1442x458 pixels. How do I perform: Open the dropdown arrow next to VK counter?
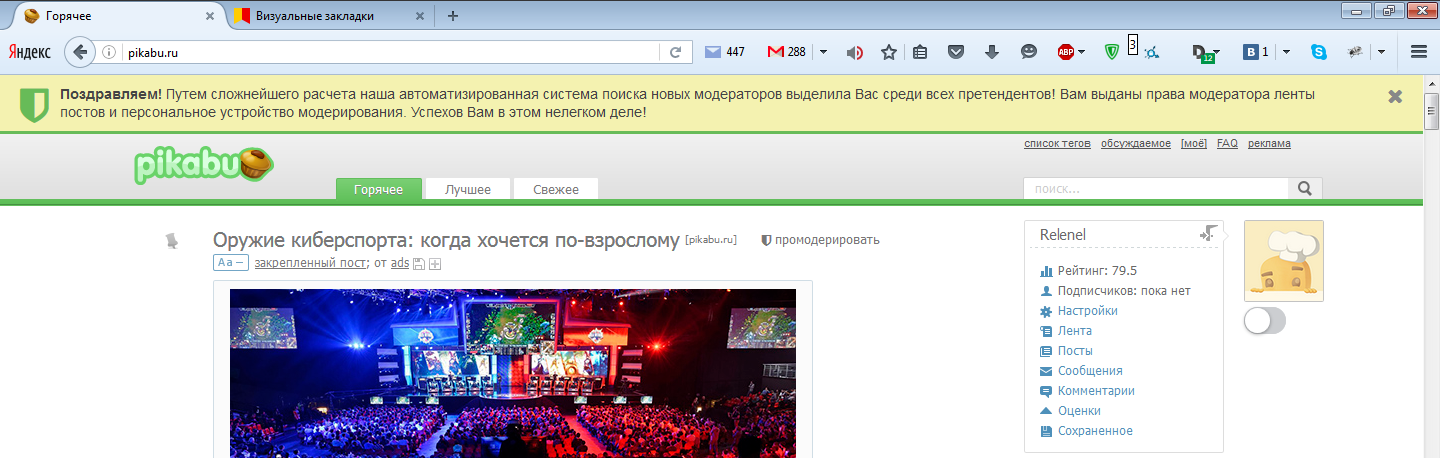pos(1286,52)
